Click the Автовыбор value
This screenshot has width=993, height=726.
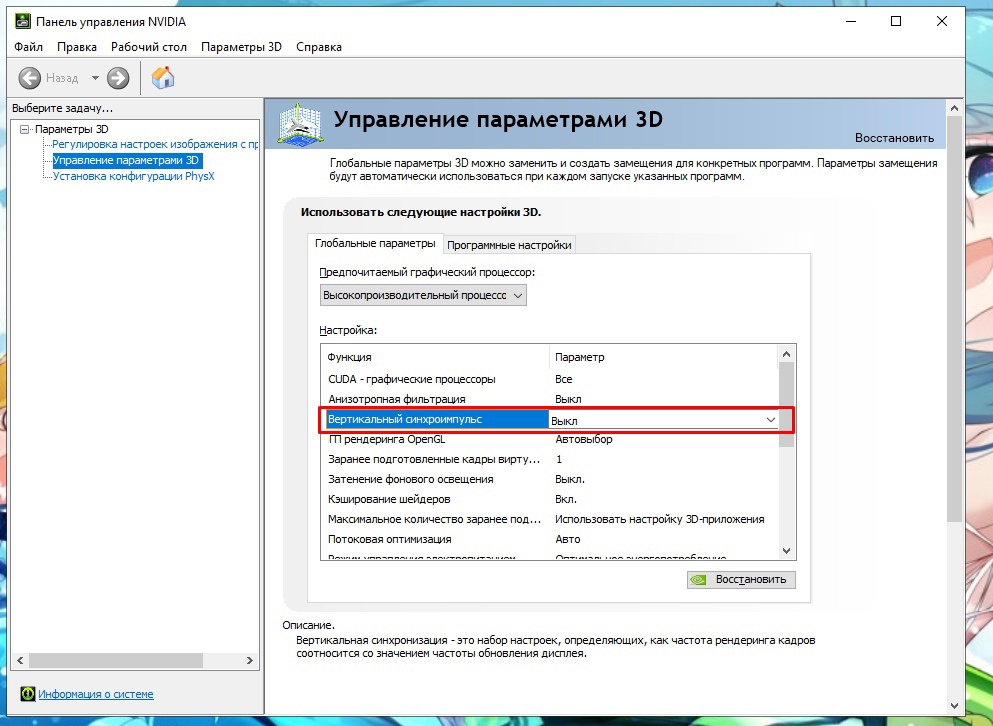coord(584,439)
